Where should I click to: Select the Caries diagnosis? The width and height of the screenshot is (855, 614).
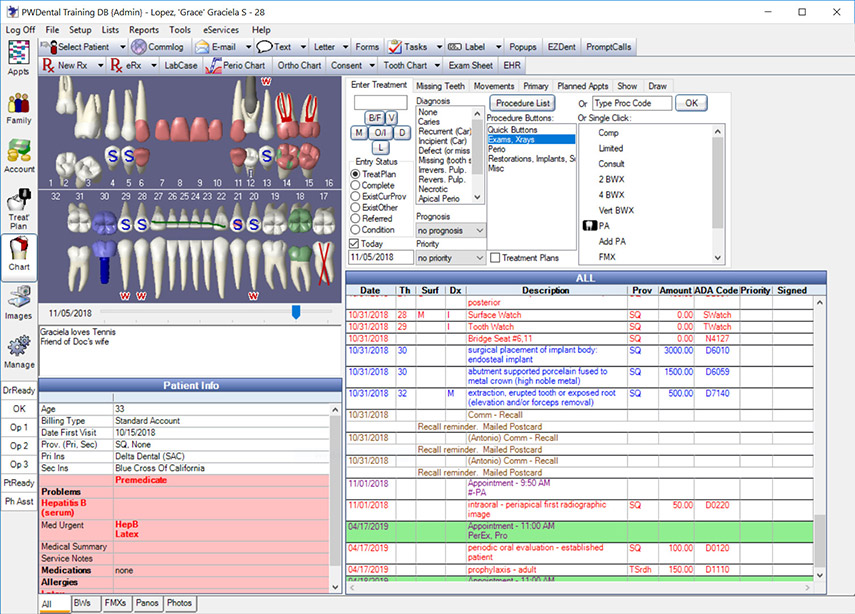pos(429,122)
